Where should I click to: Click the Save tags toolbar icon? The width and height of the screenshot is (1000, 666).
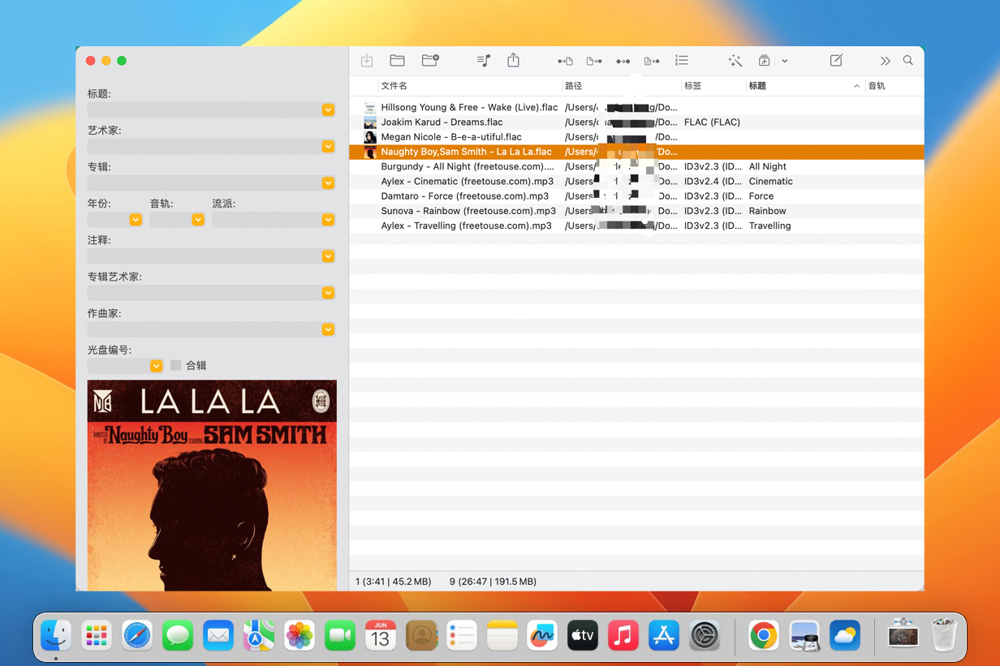367,61
